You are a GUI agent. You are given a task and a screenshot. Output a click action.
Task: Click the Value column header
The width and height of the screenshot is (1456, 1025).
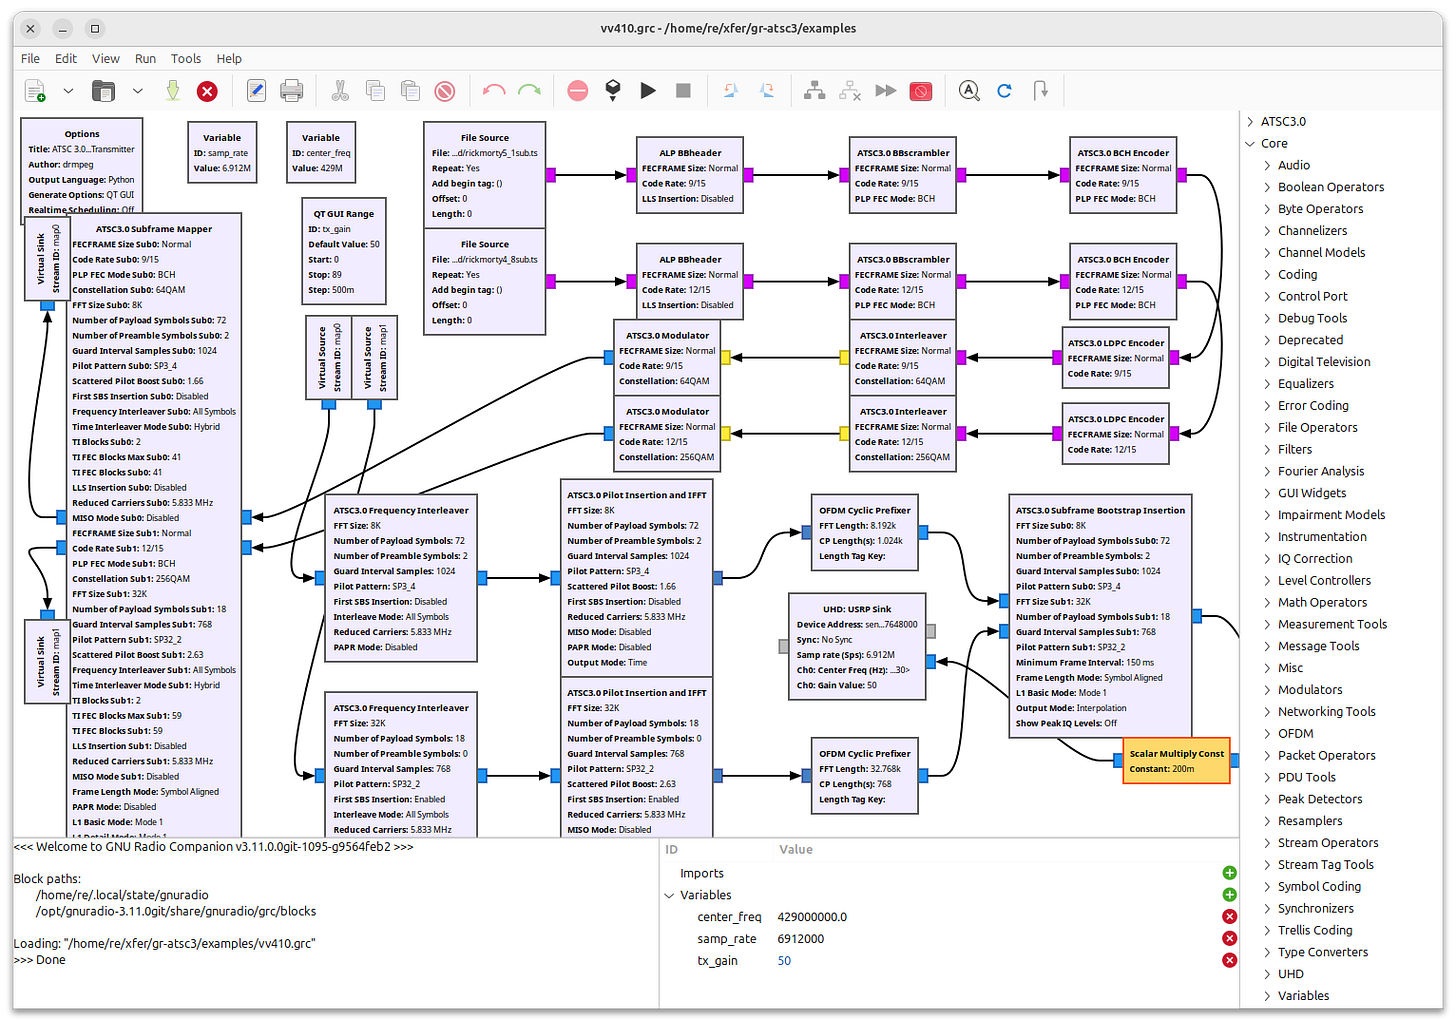[x=796, y=849]
